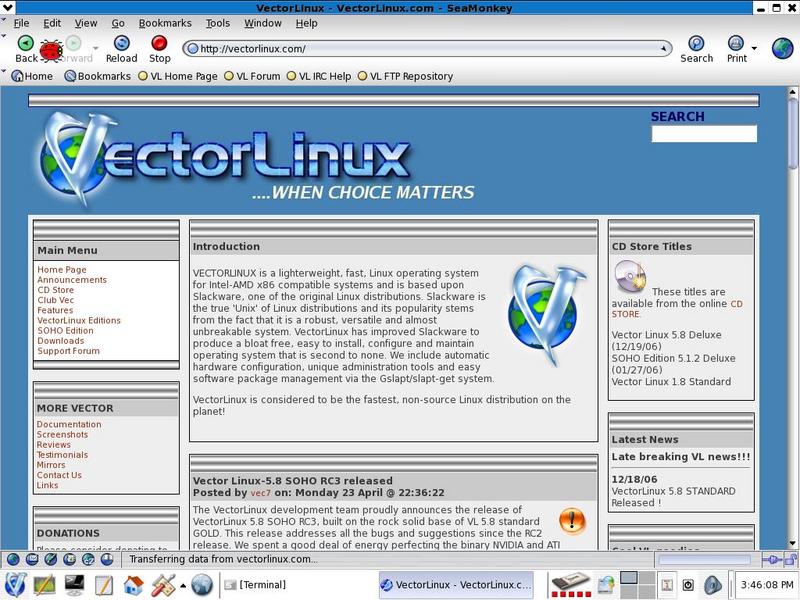Expand the Forward button history arrow
This screenshot has height=600, width=800.
(x=97, y=48)
